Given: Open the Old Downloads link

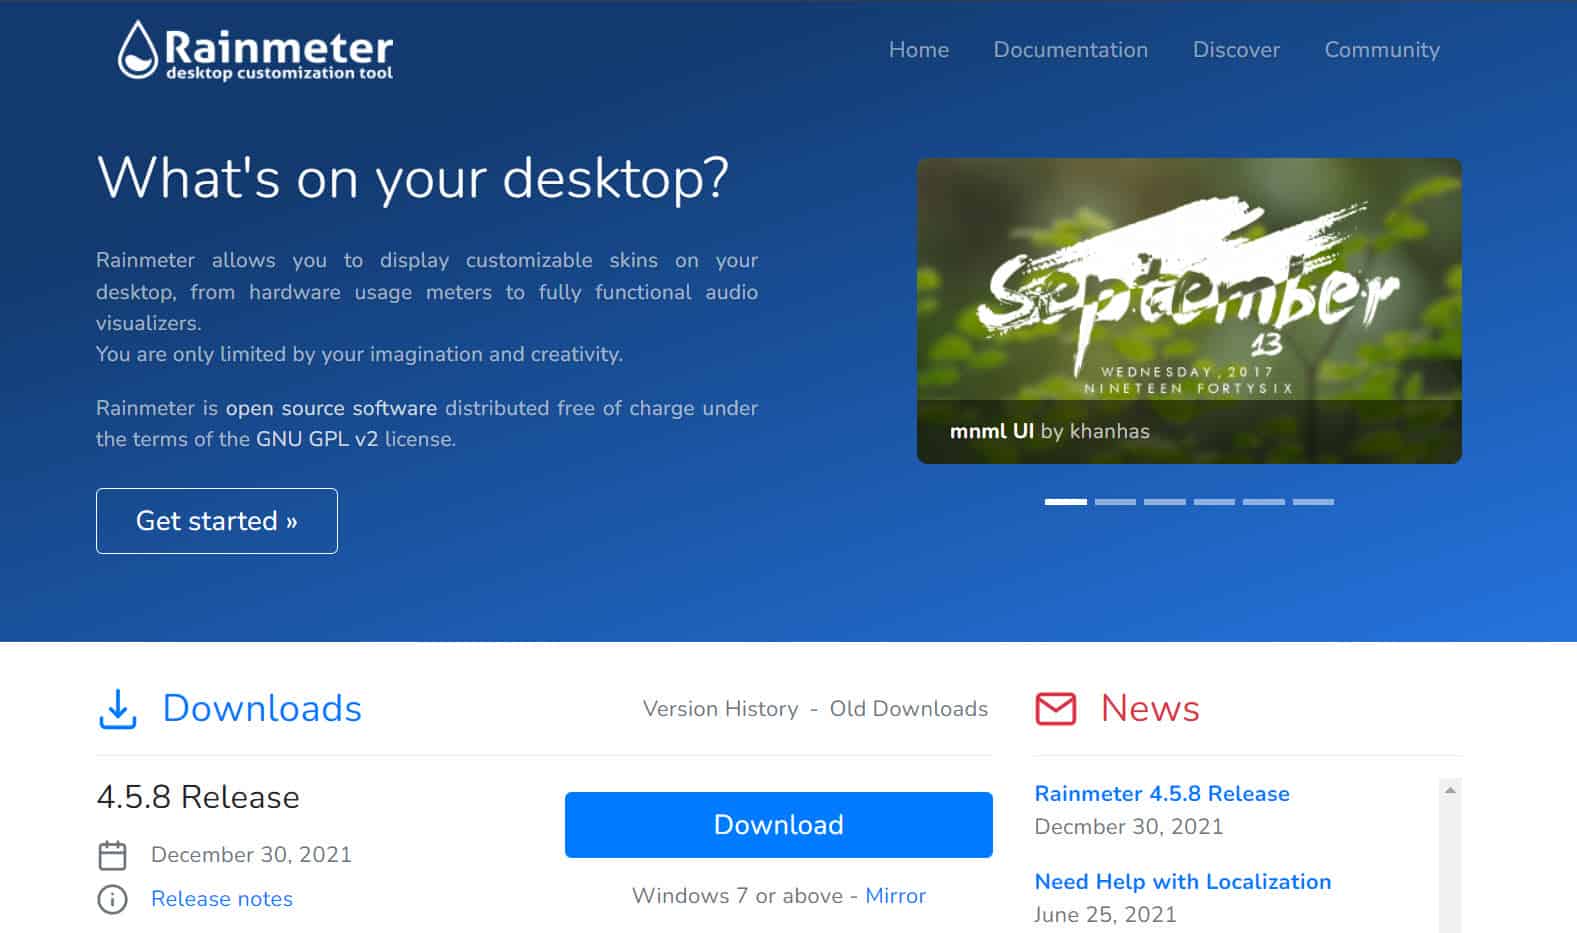Looking at the screenshot, I should 909,709.
